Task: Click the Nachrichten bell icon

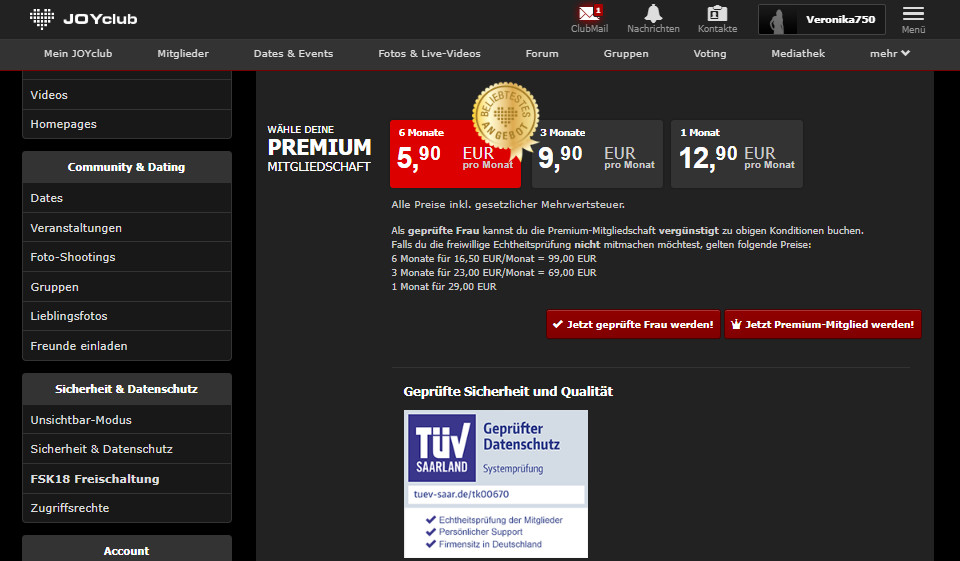Action: [x=653, y=14]
